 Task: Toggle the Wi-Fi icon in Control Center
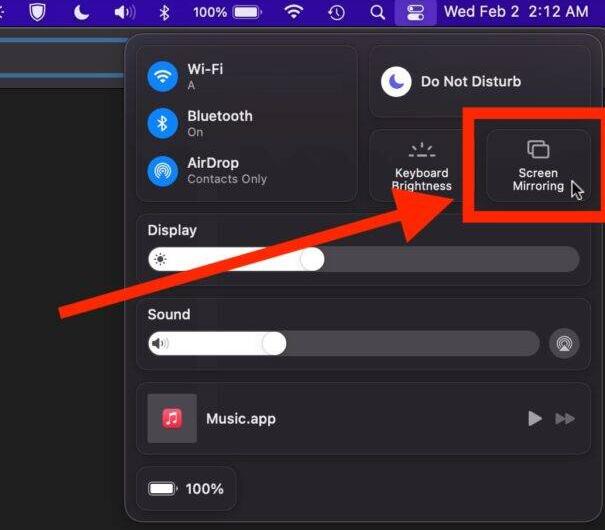(x=162, y=77)
